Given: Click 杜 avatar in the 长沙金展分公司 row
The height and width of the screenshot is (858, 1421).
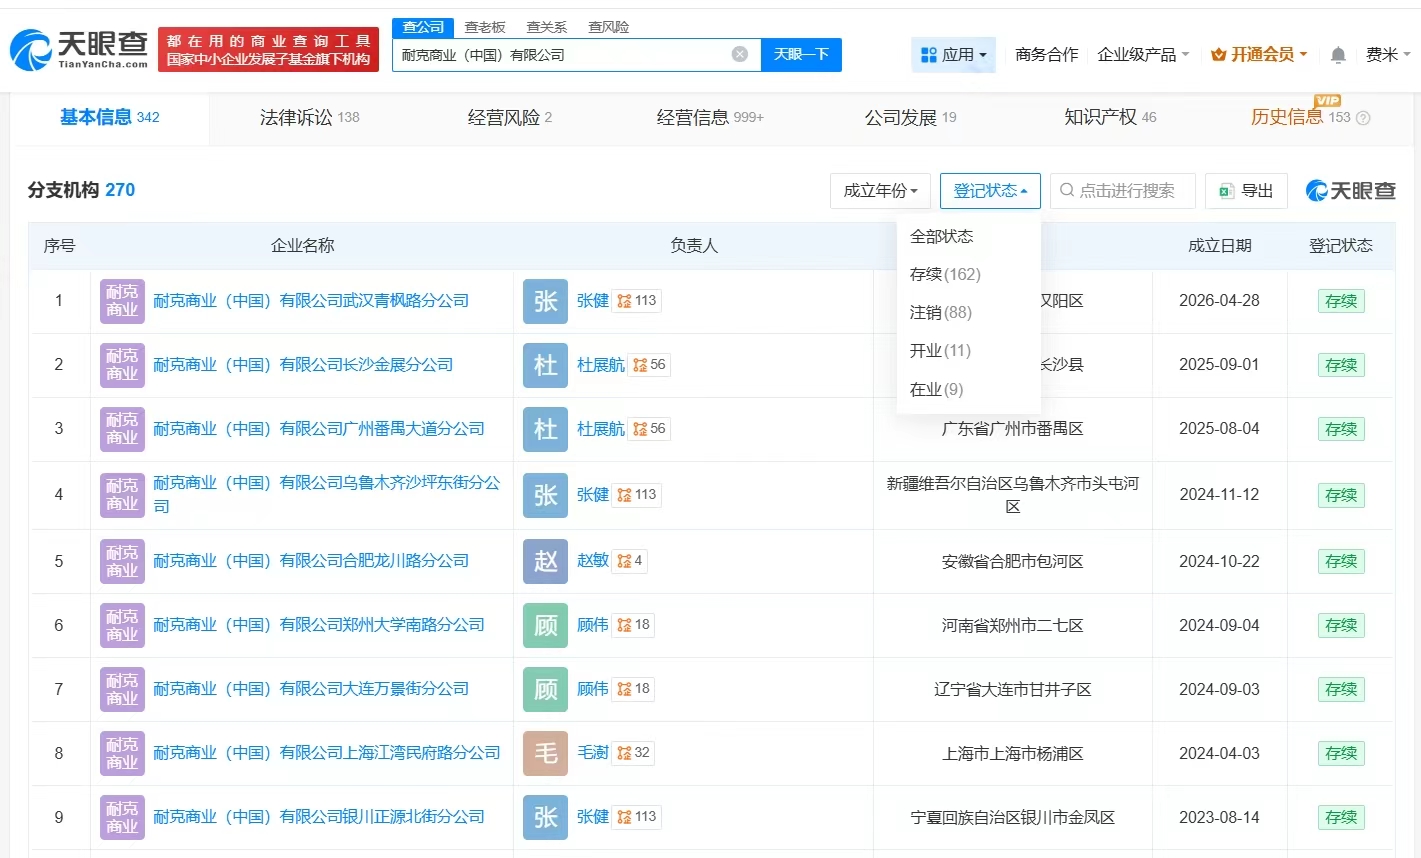Looking at the screenshot, I should (545, 365).
